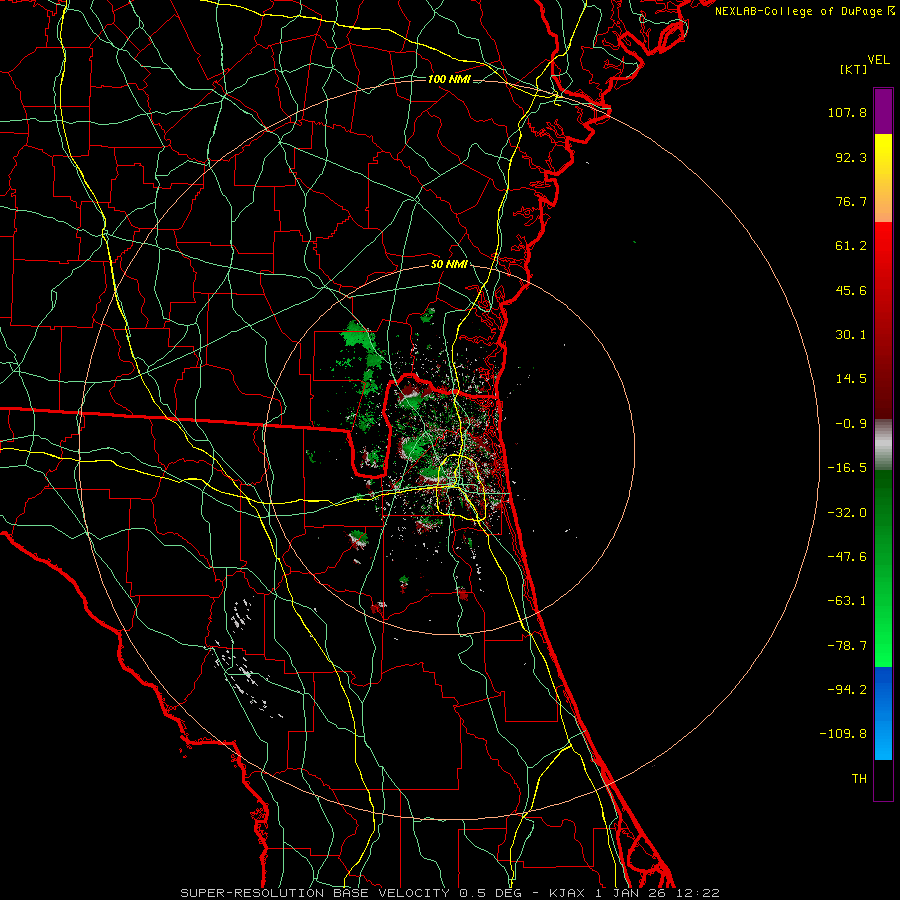The image size is (900, 900).
Task: Click the VEL legend title
Action: click(878, 60)
